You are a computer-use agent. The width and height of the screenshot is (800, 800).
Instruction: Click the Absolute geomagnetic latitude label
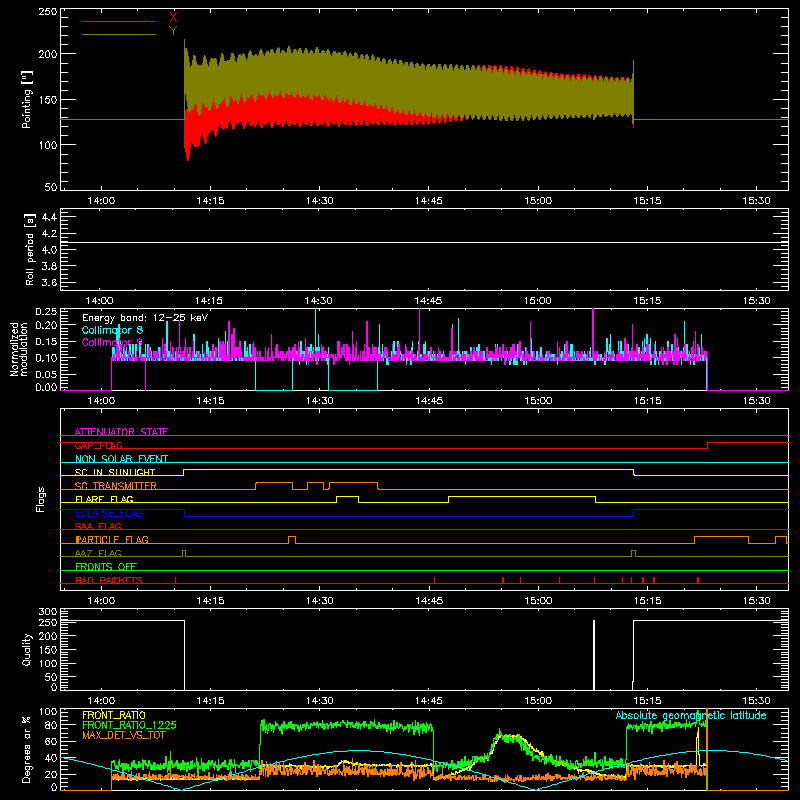click(x=691, y=715)
